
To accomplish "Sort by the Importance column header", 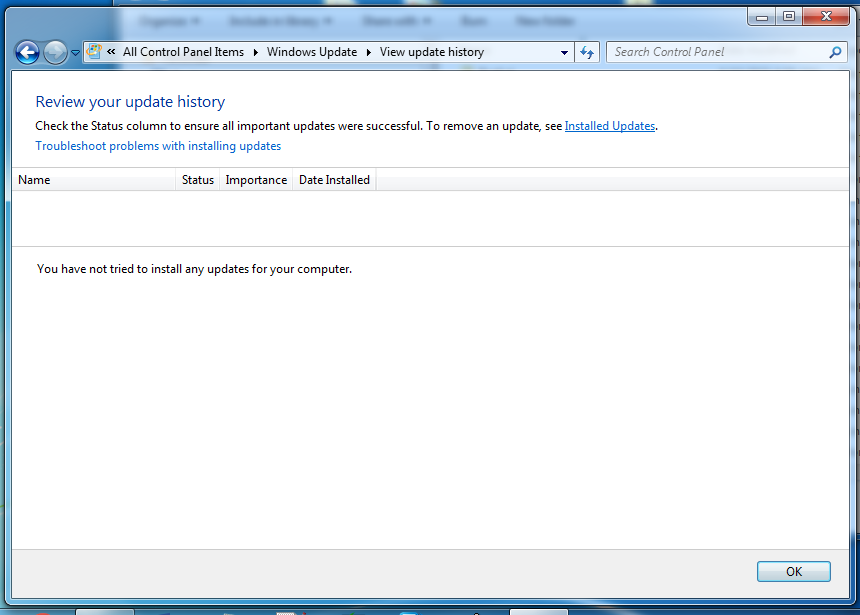I will pyautogui.click(x=256, y=180).
